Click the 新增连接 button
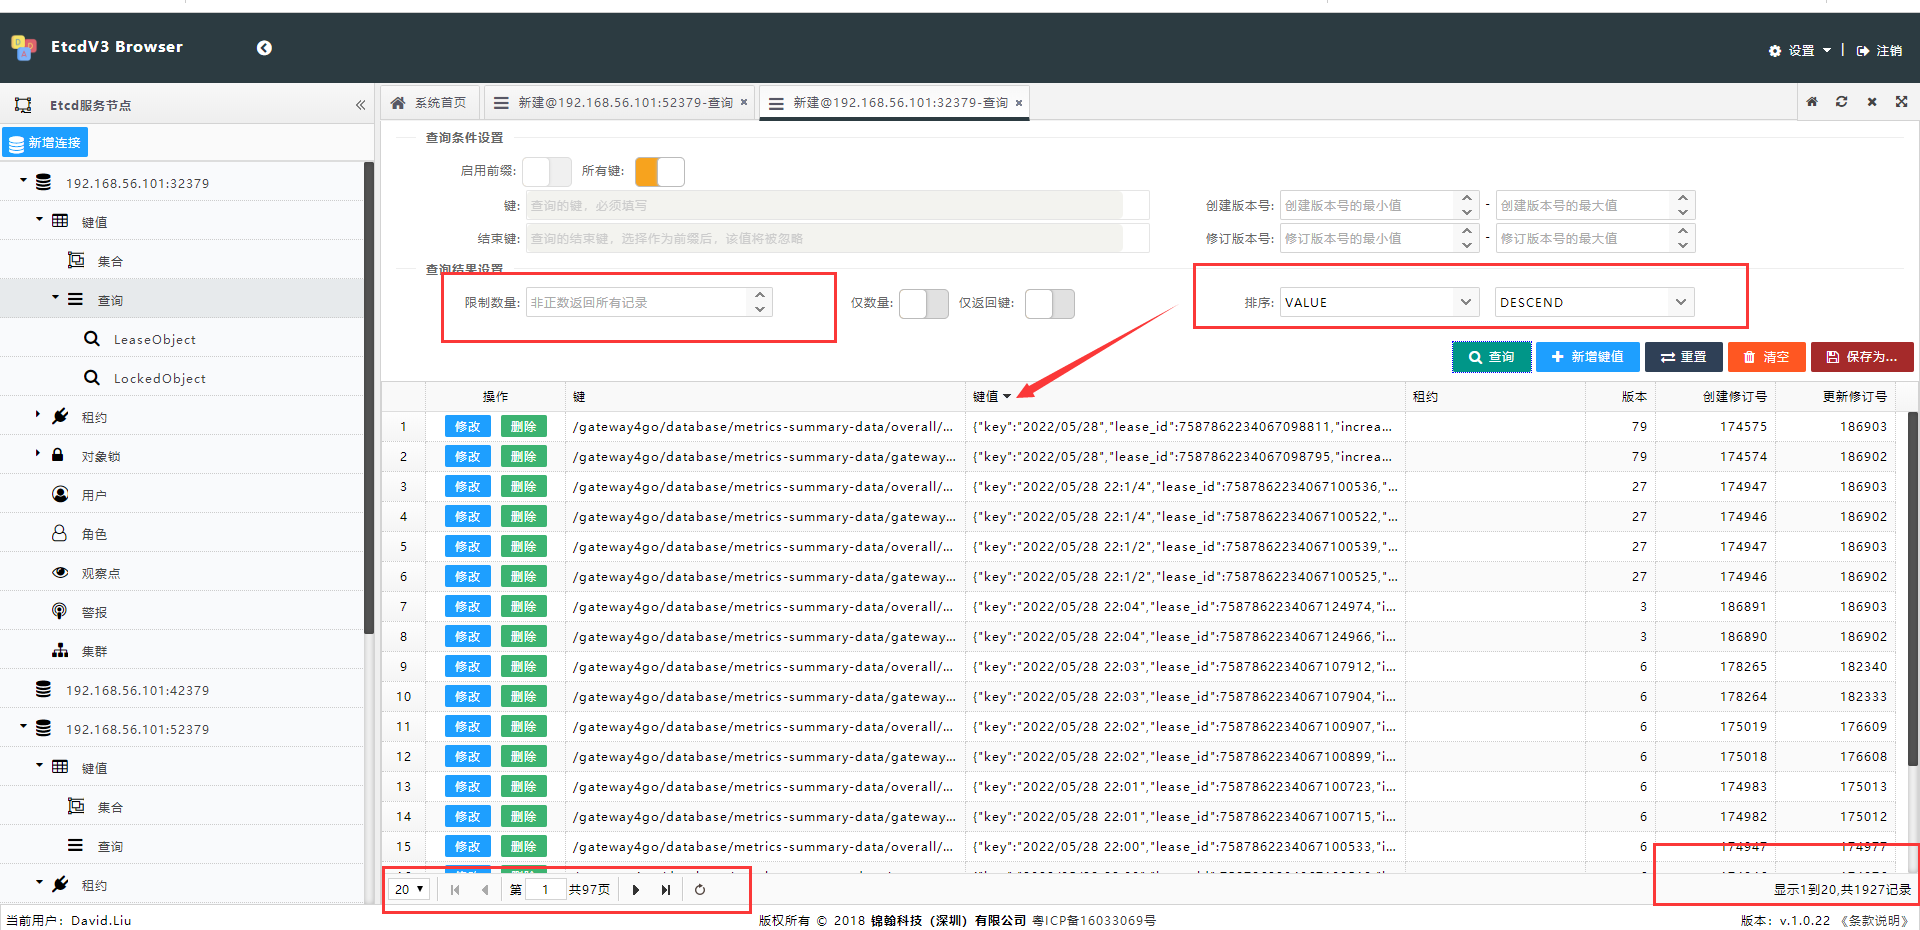The height and width of the screenshot is (930, 1920). pos(45,143)
